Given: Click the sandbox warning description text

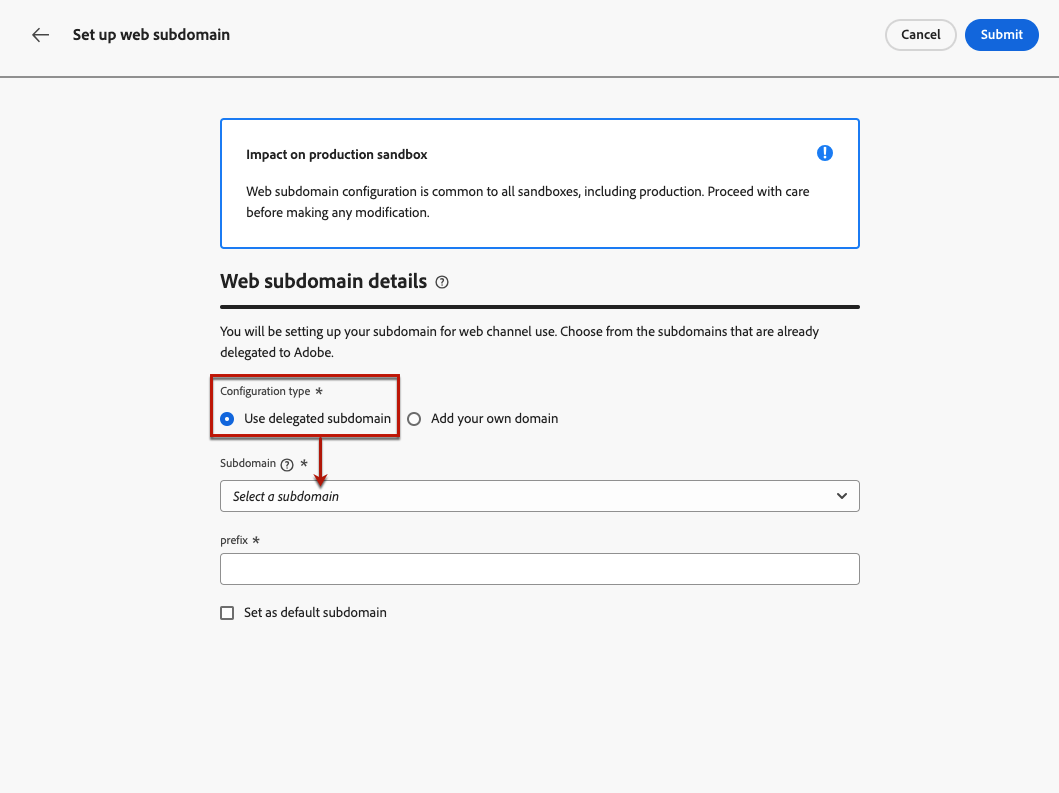Looking at the screenshot, I should click(x=527, y=201).
